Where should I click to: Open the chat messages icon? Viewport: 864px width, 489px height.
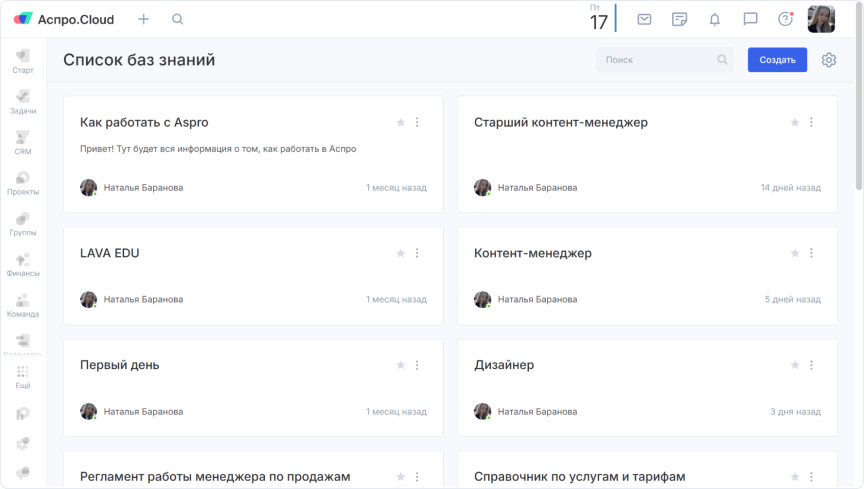(x=750, y=19)
